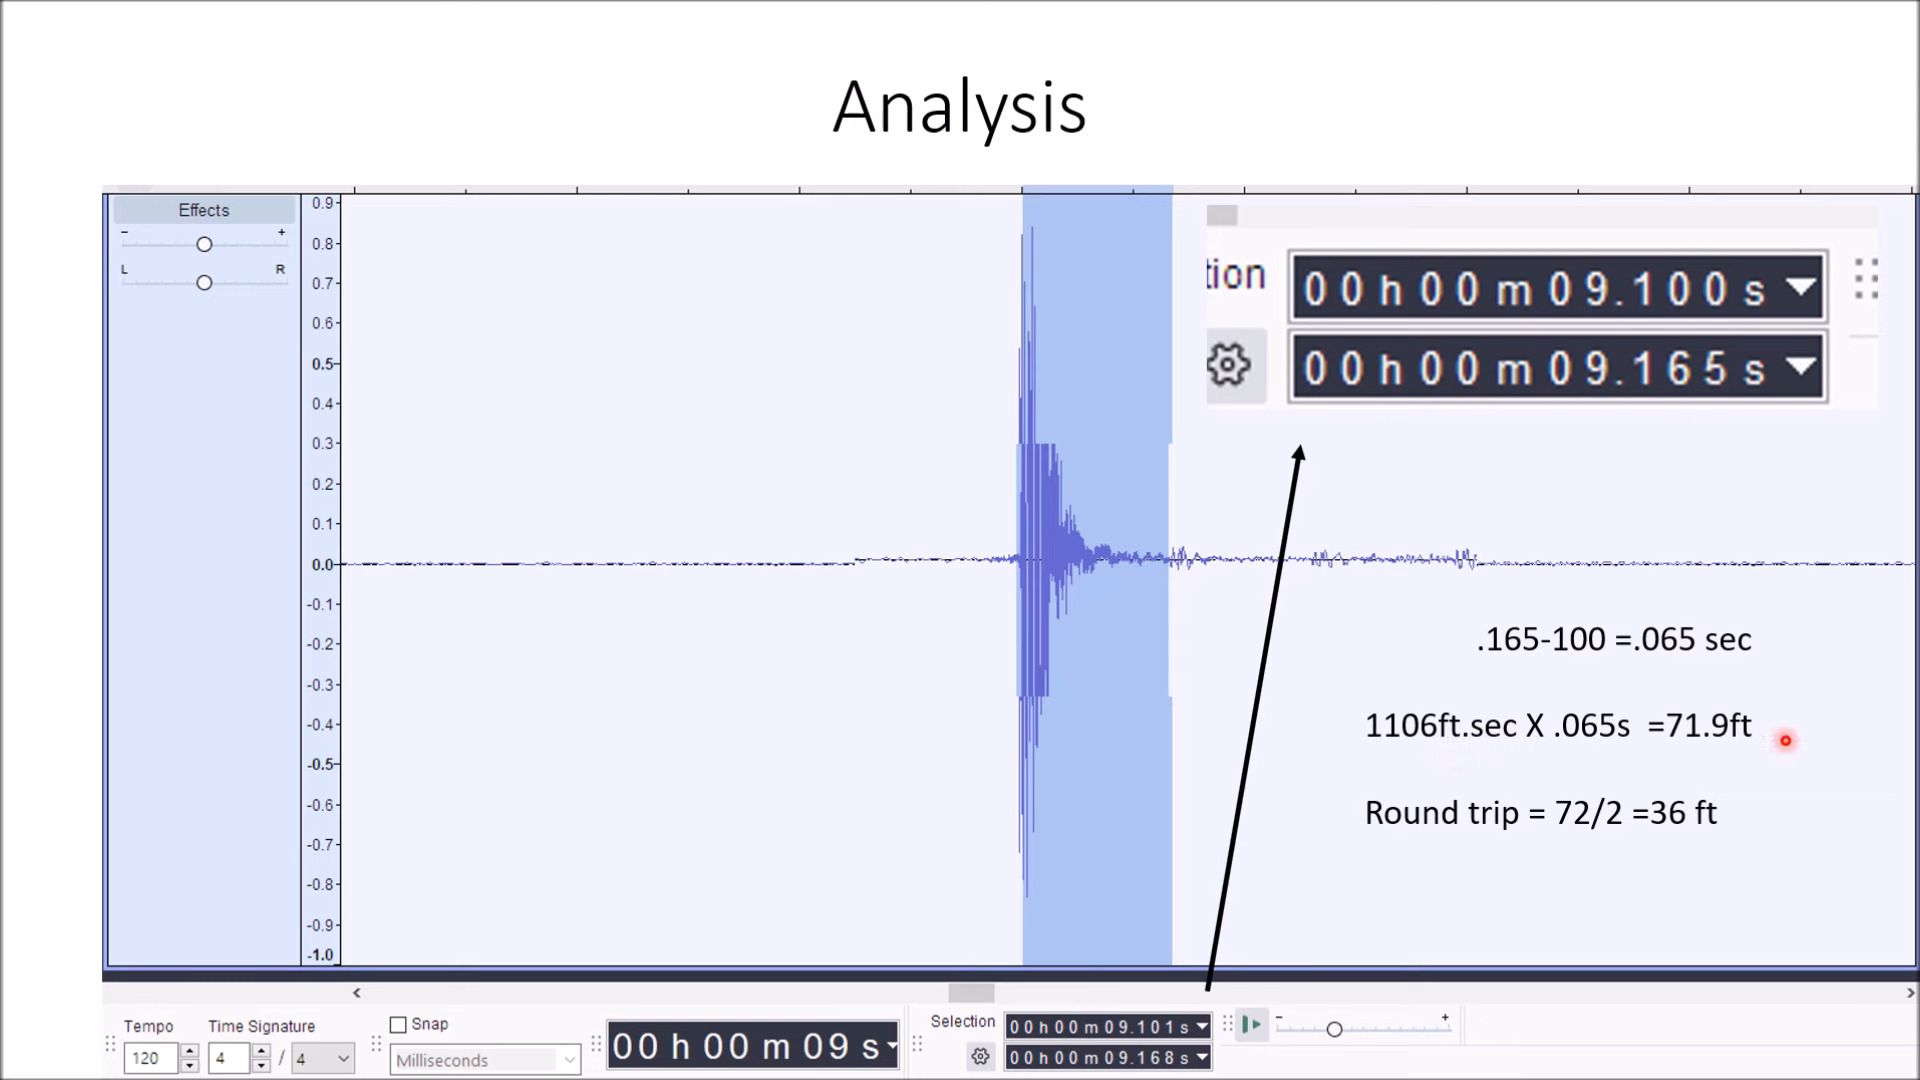Open selection toolbar settings gear

980,1057
